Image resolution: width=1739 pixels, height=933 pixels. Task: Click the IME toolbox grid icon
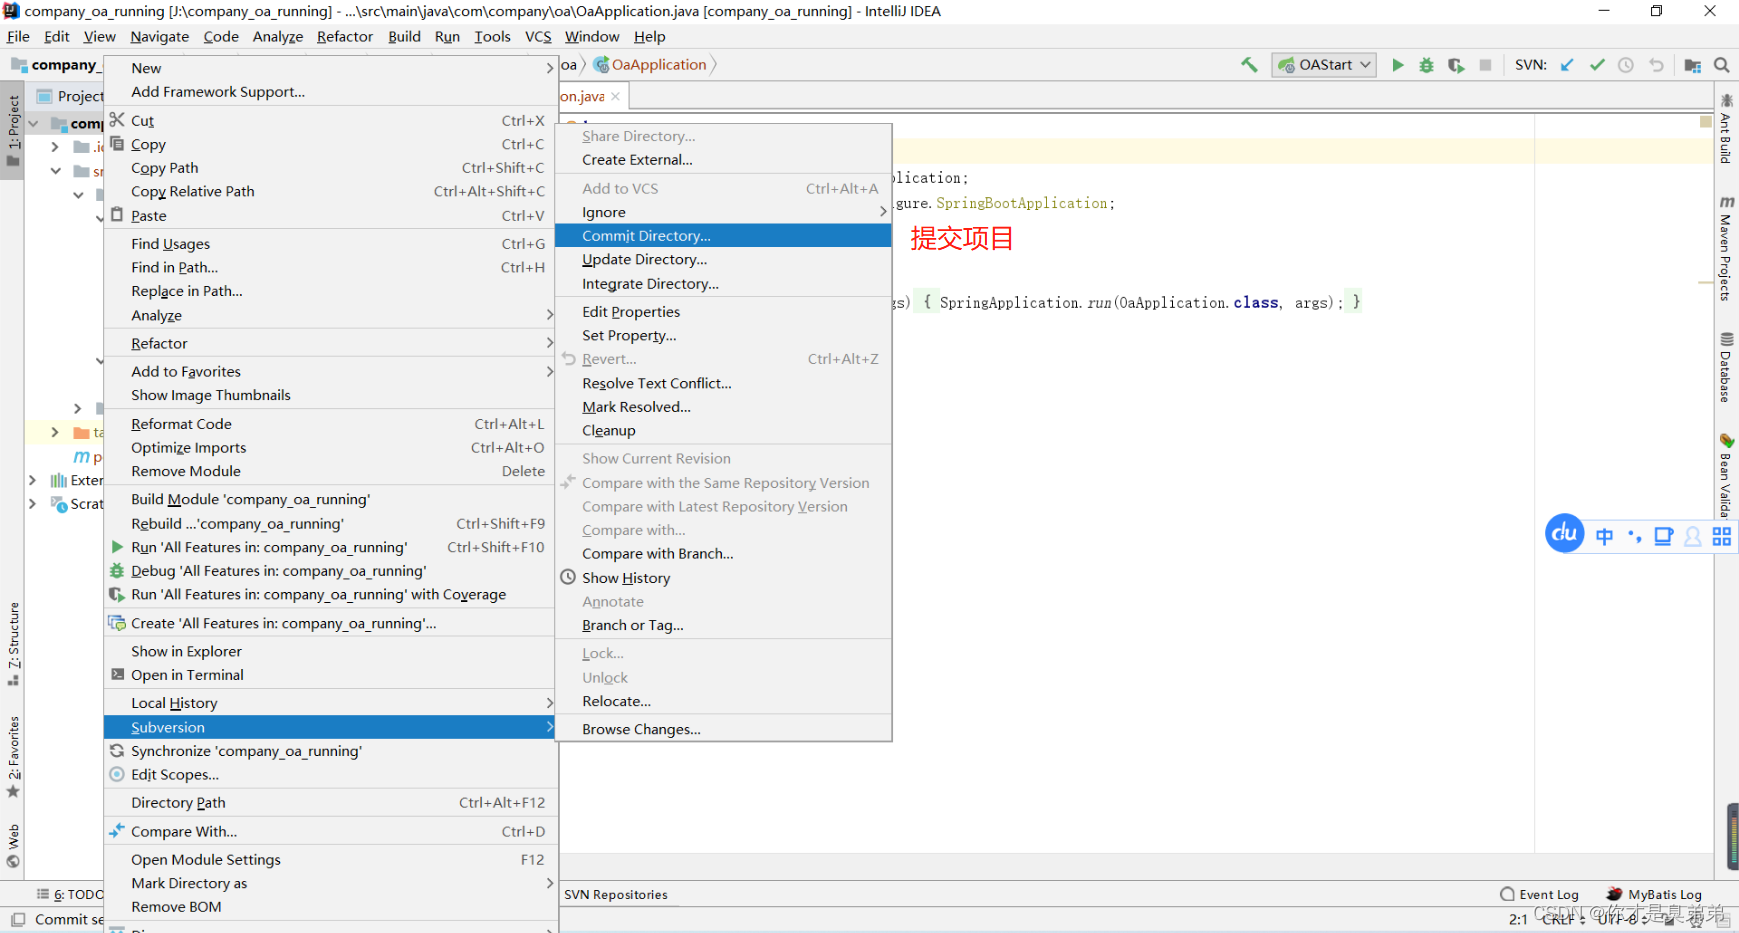pos(1721,537)
